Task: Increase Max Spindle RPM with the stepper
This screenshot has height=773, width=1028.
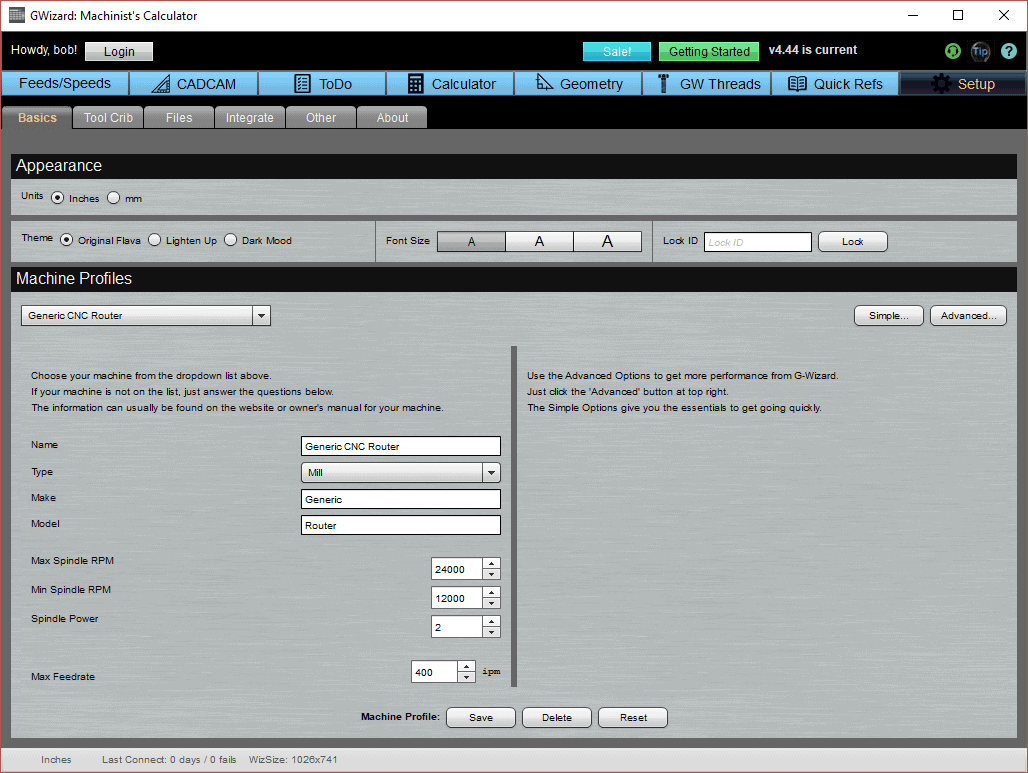Action: tap(490, 563)
